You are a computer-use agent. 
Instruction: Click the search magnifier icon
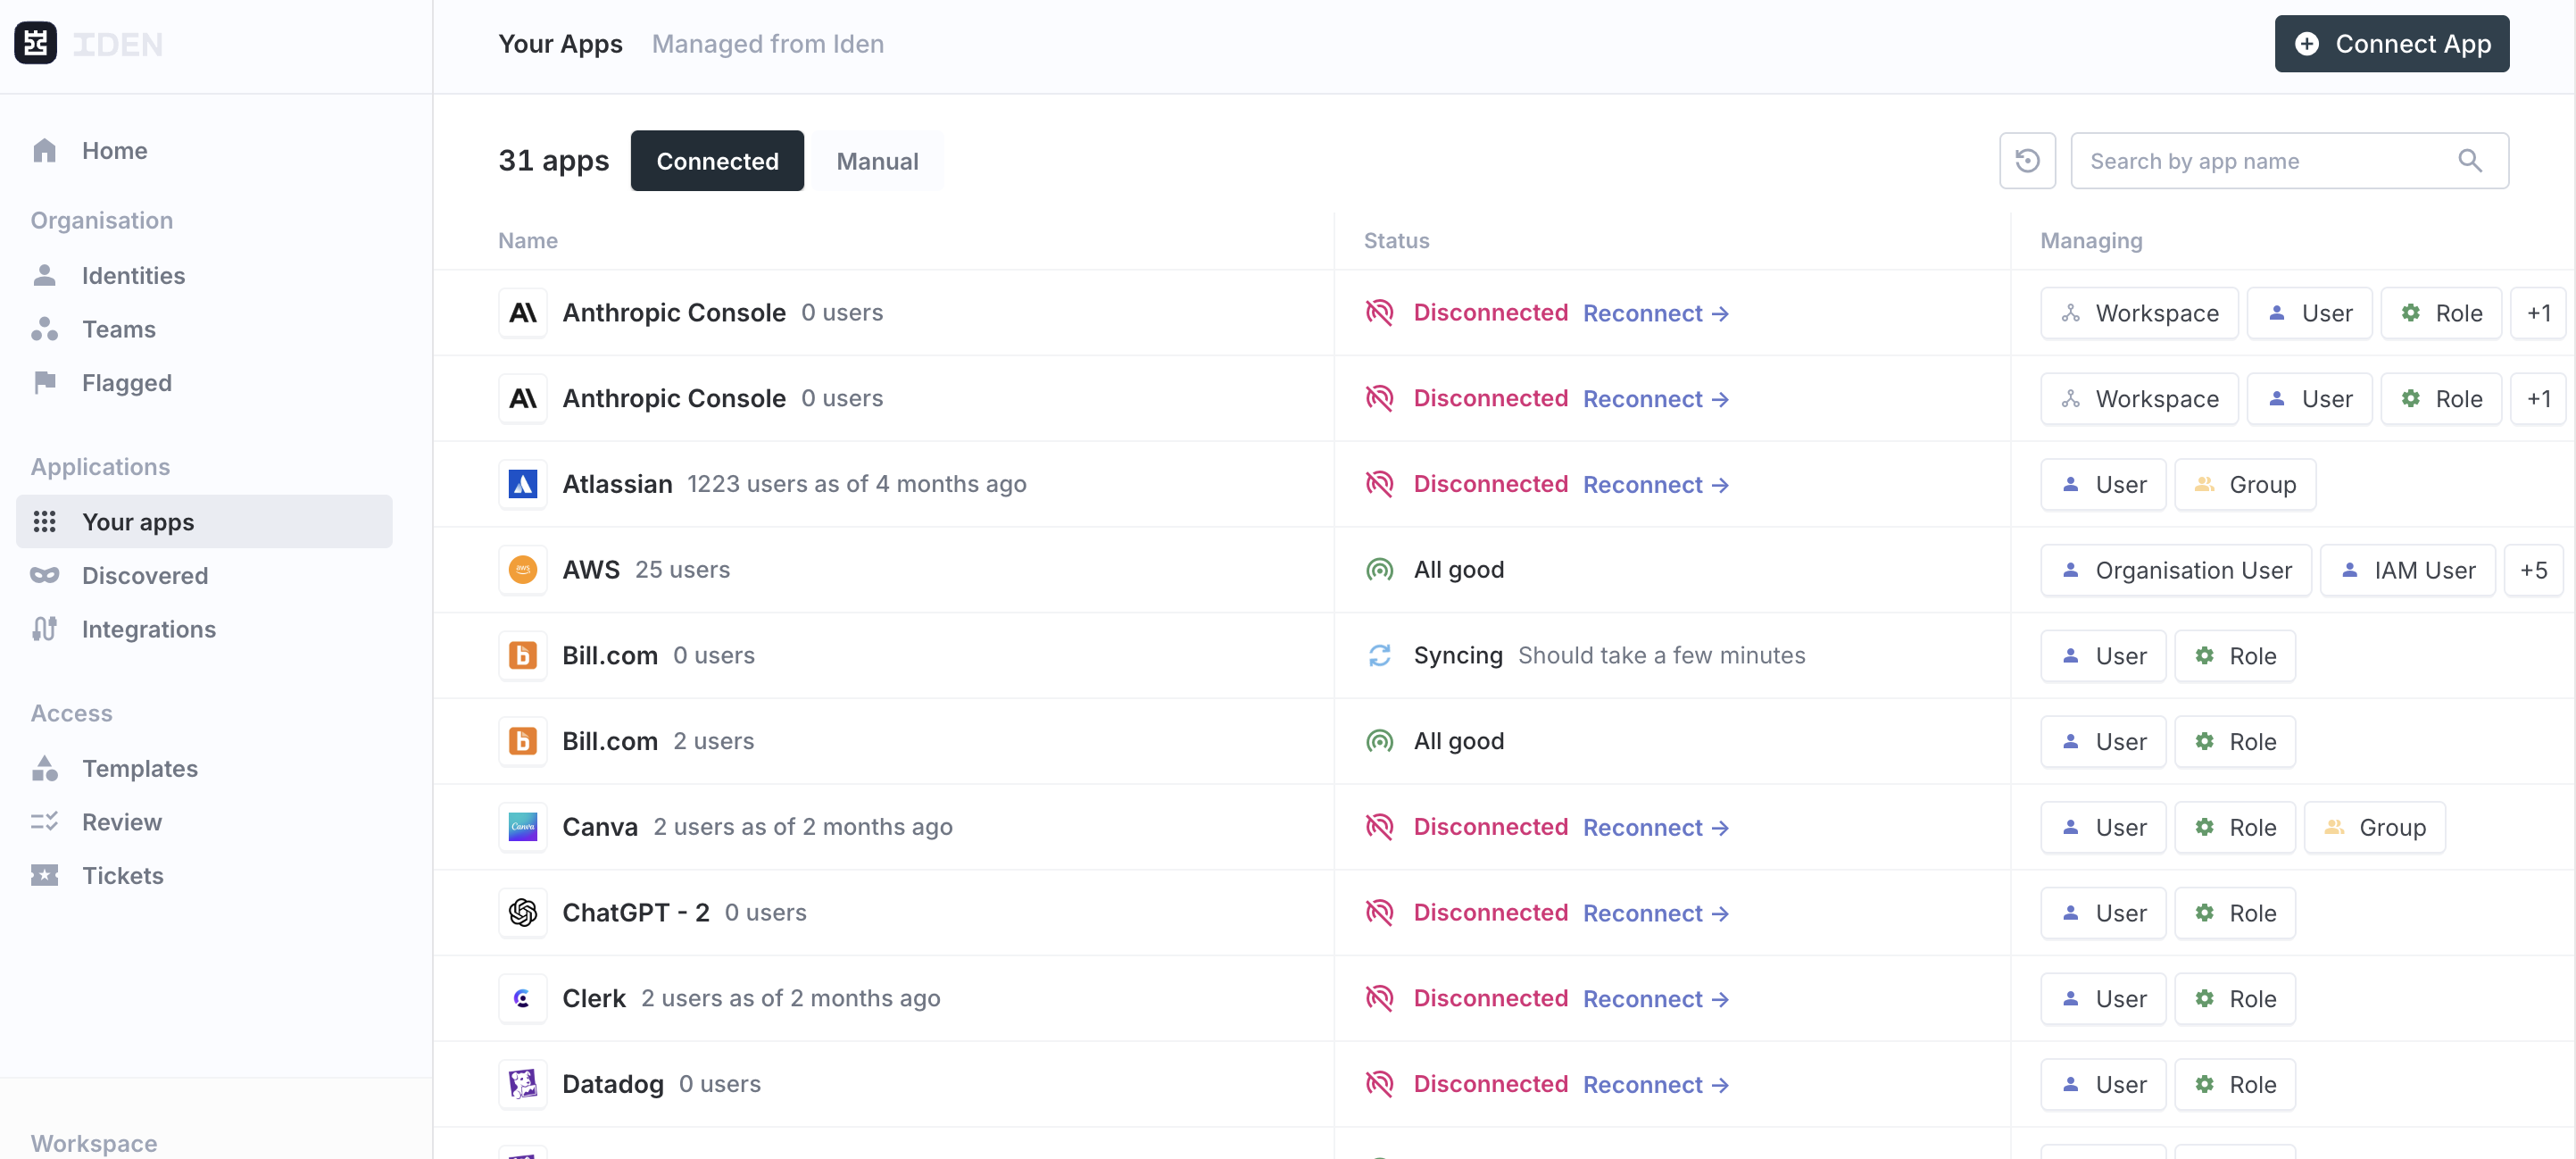pyautogui.click(x=2469, y=161)
